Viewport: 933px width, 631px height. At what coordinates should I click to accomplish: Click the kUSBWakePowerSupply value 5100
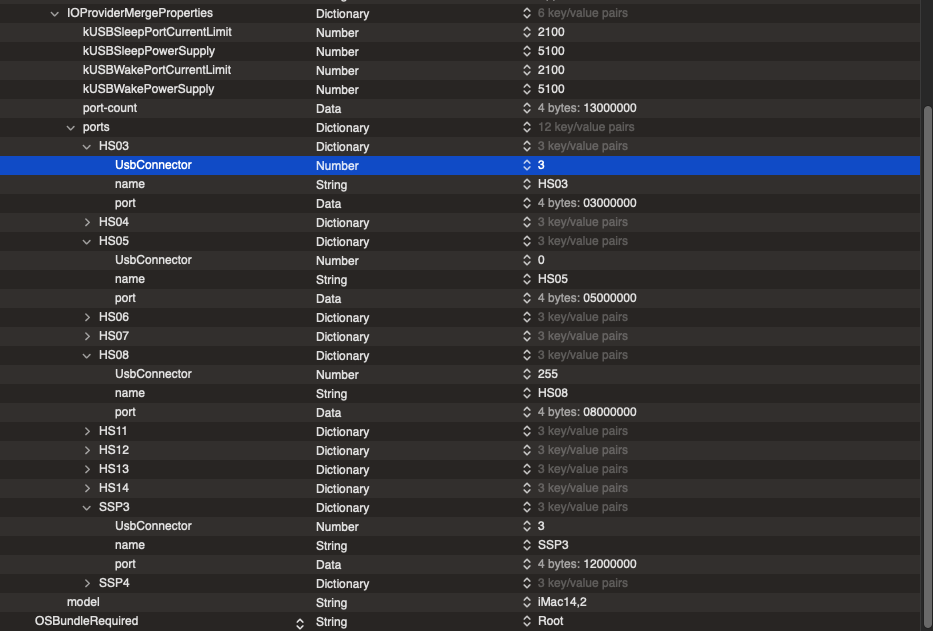pyautogui.click(x=551, y=89)
